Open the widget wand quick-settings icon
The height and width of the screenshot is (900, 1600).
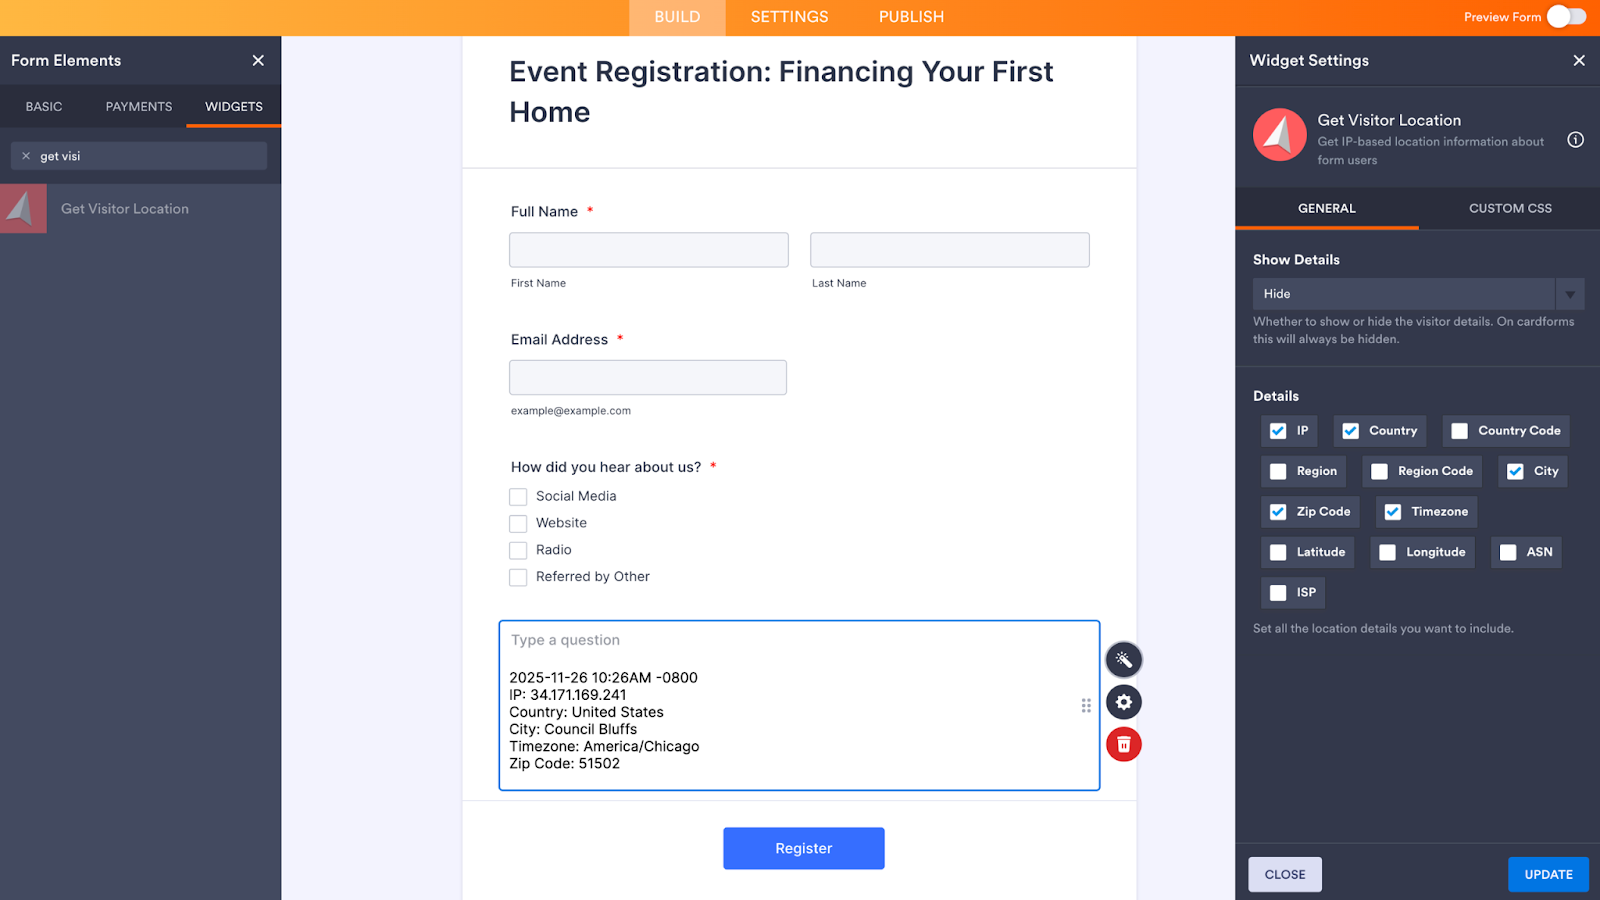[1123, 659]
